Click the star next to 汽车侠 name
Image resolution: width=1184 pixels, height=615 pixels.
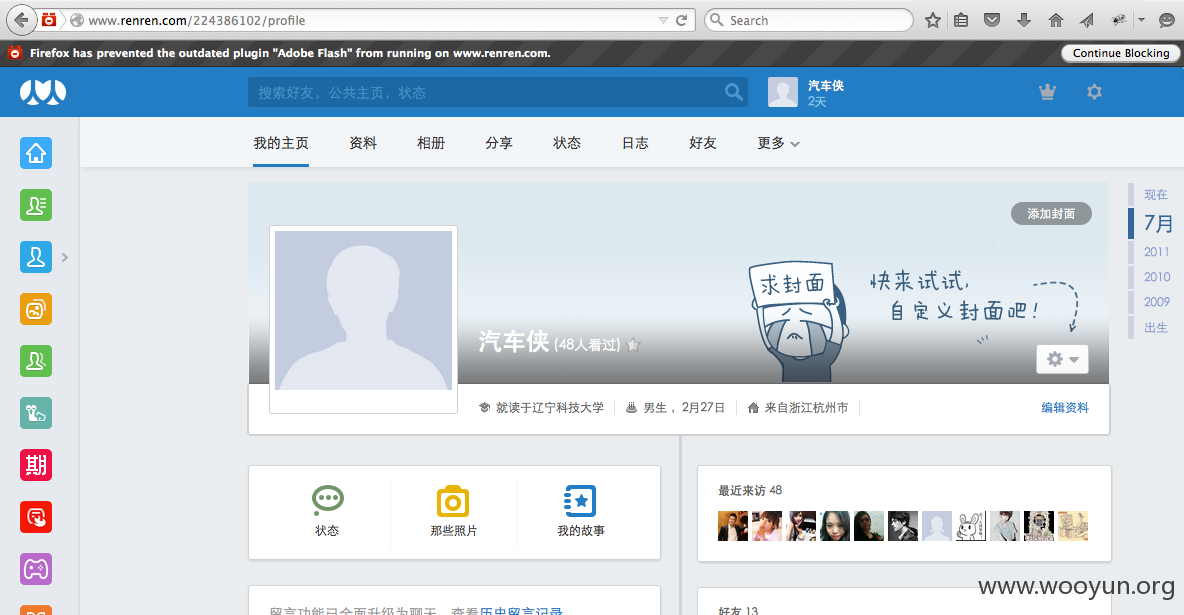click(x=634, y=345)
